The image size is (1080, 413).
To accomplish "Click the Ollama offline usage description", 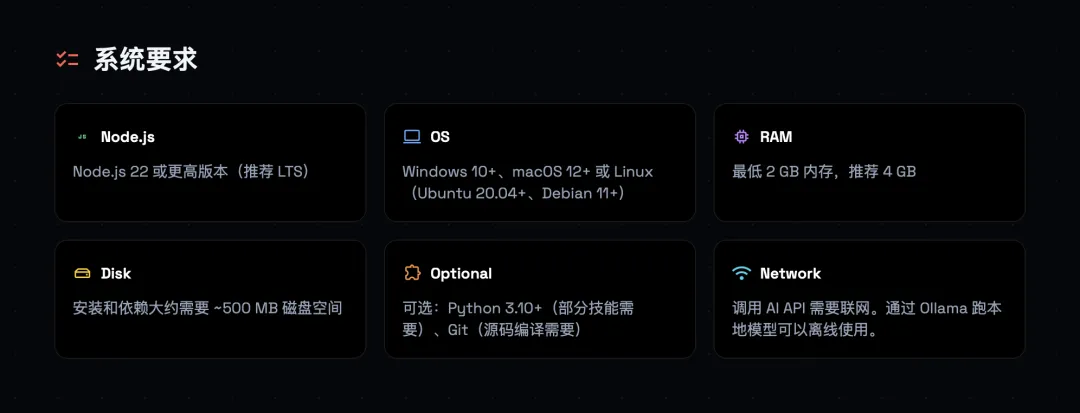I will pyautogui.click(x=867, y=318).
